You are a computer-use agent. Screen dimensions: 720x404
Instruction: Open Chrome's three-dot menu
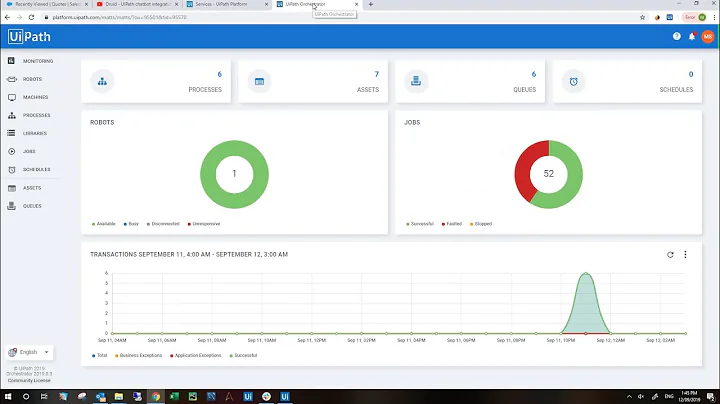point(714,17)
